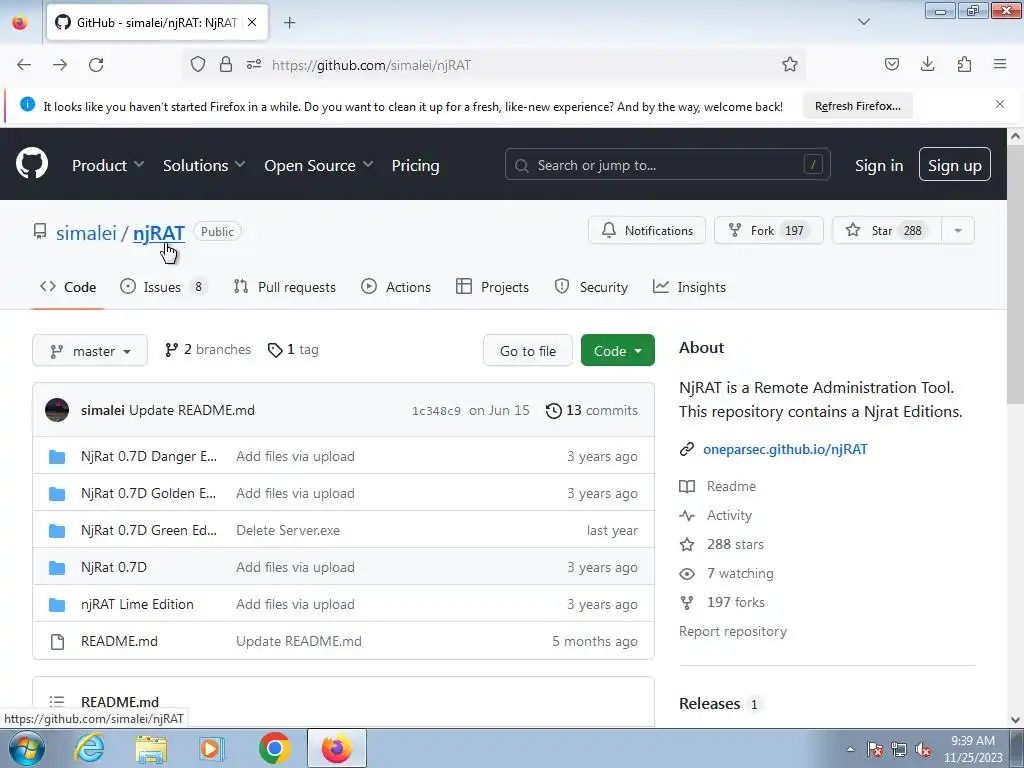Launch Google Chrome from the taskbar
1024x768 pixels.
coord(274,748)
